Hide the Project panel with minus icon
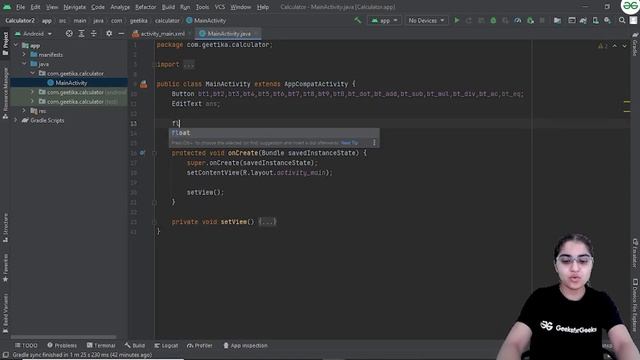 [121, 33]
